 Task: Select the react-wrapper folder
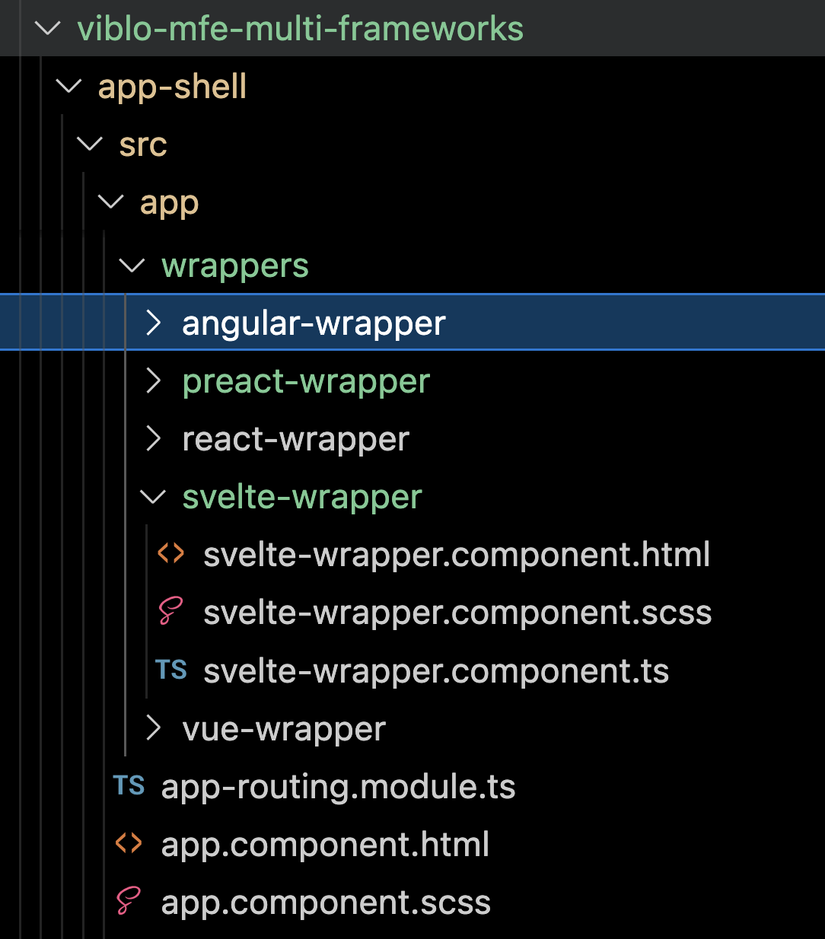(295, 438)
